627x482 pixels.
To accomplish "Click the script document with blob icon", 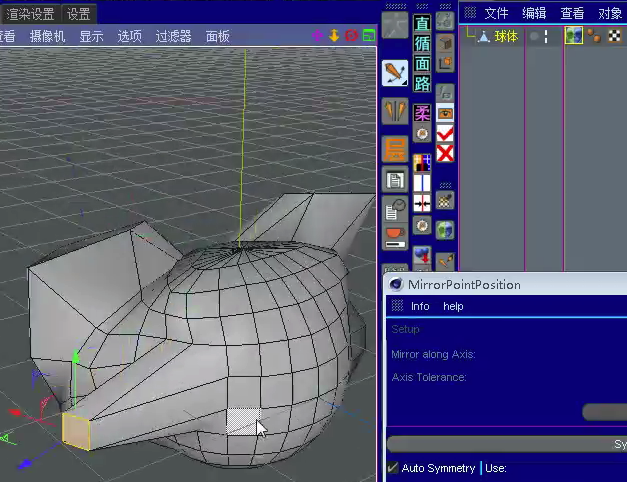I will pyautogui.click(x=395, y=209).
